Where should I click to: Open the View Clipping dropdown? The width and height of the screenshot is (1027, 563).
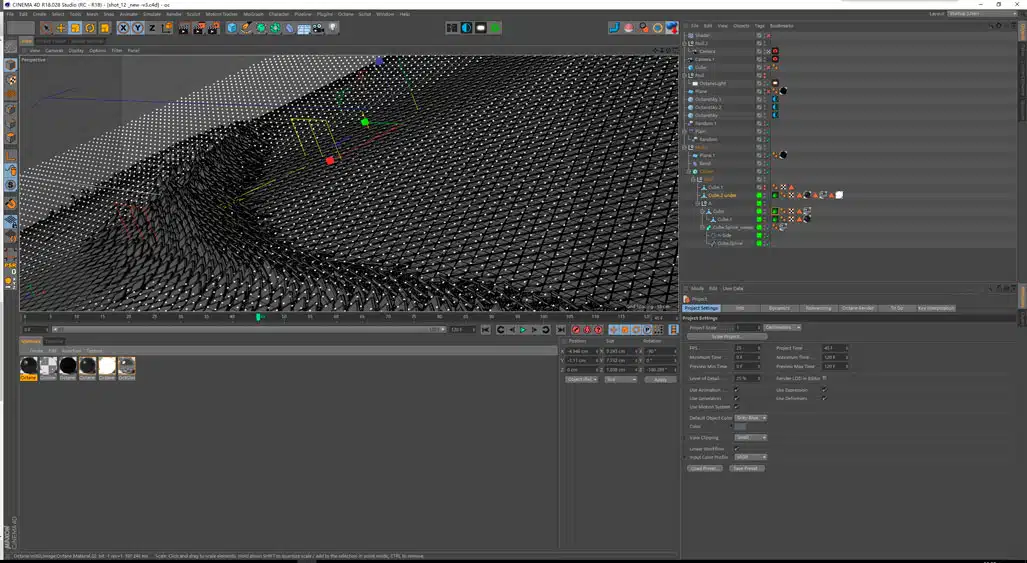[751, 437]
